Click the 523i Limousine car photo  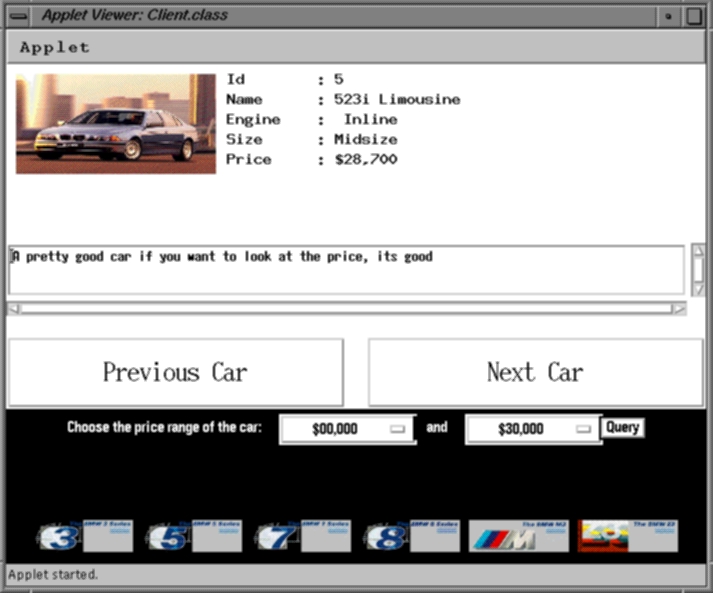116,124
